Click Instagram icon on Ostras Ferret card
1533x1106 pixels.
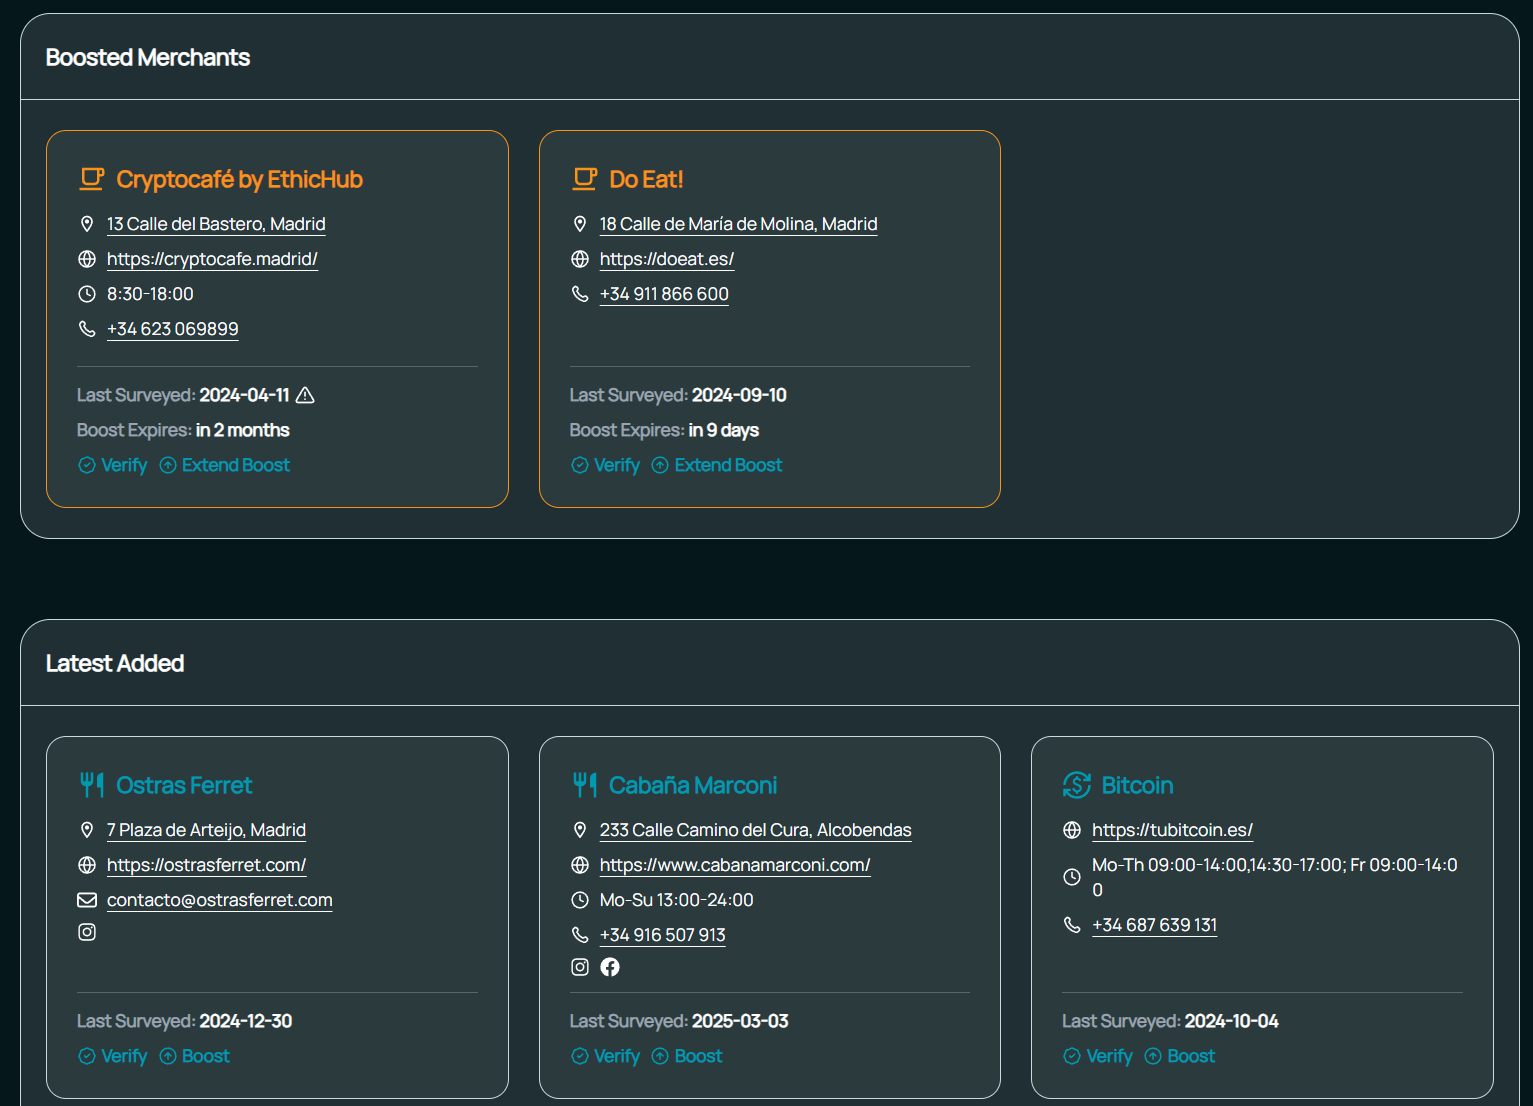click(87, 931)
